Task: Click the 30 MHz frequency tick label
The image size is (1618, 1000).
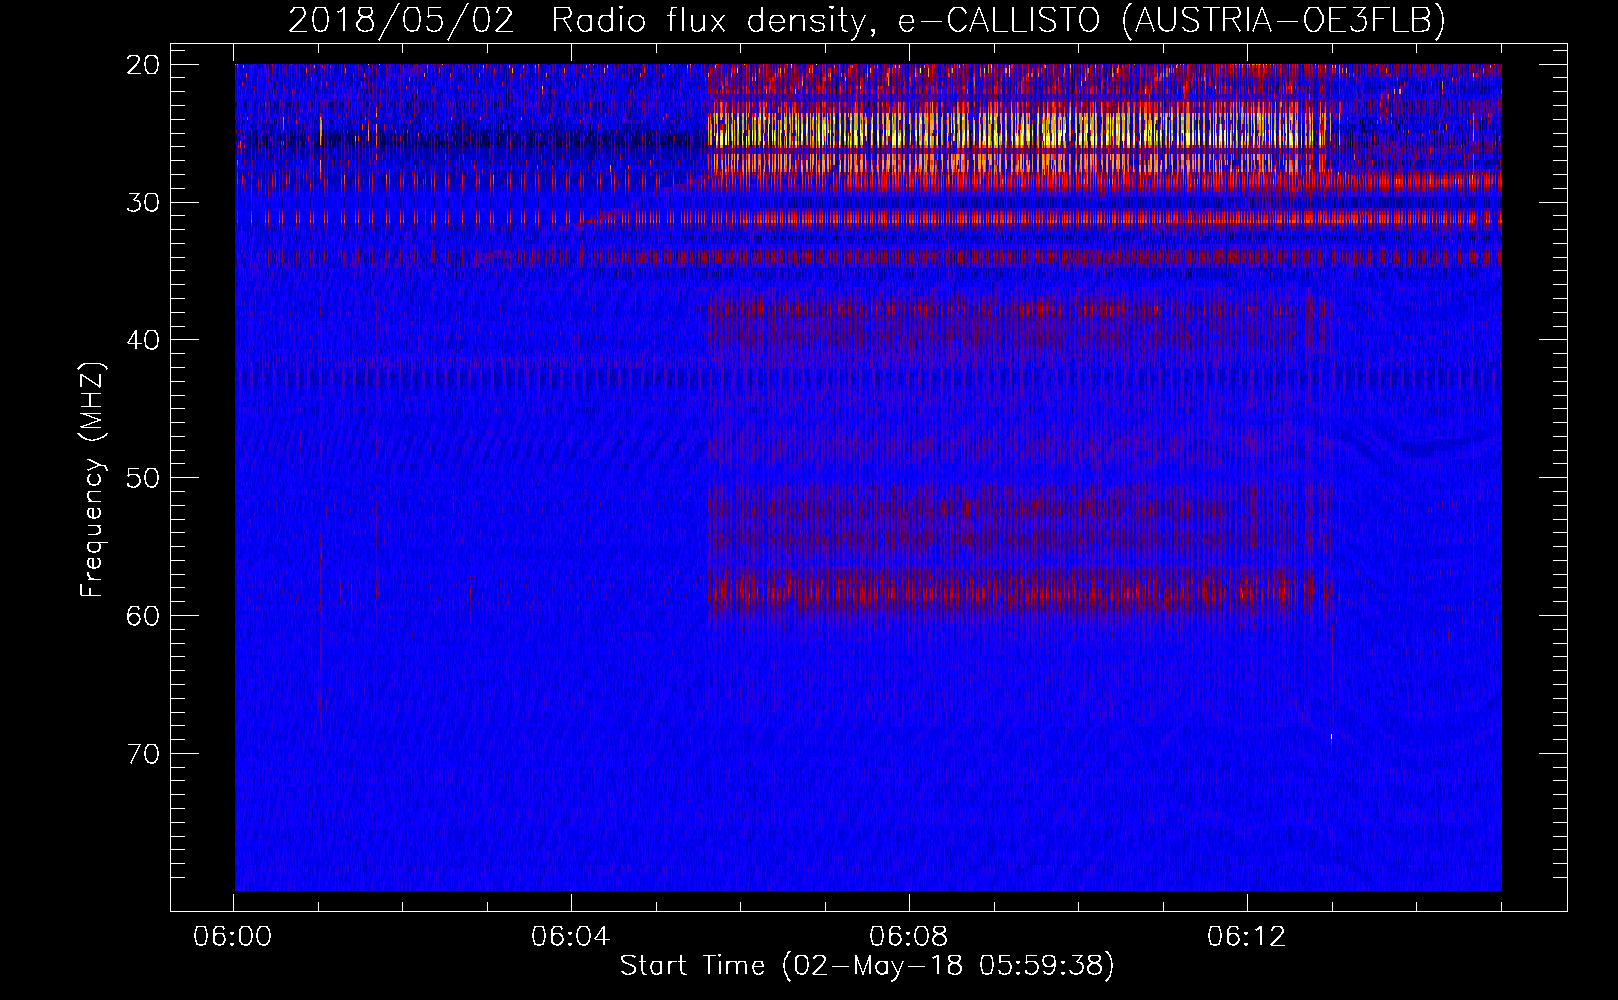Action: pyautogui.click(x=144, y=202)
